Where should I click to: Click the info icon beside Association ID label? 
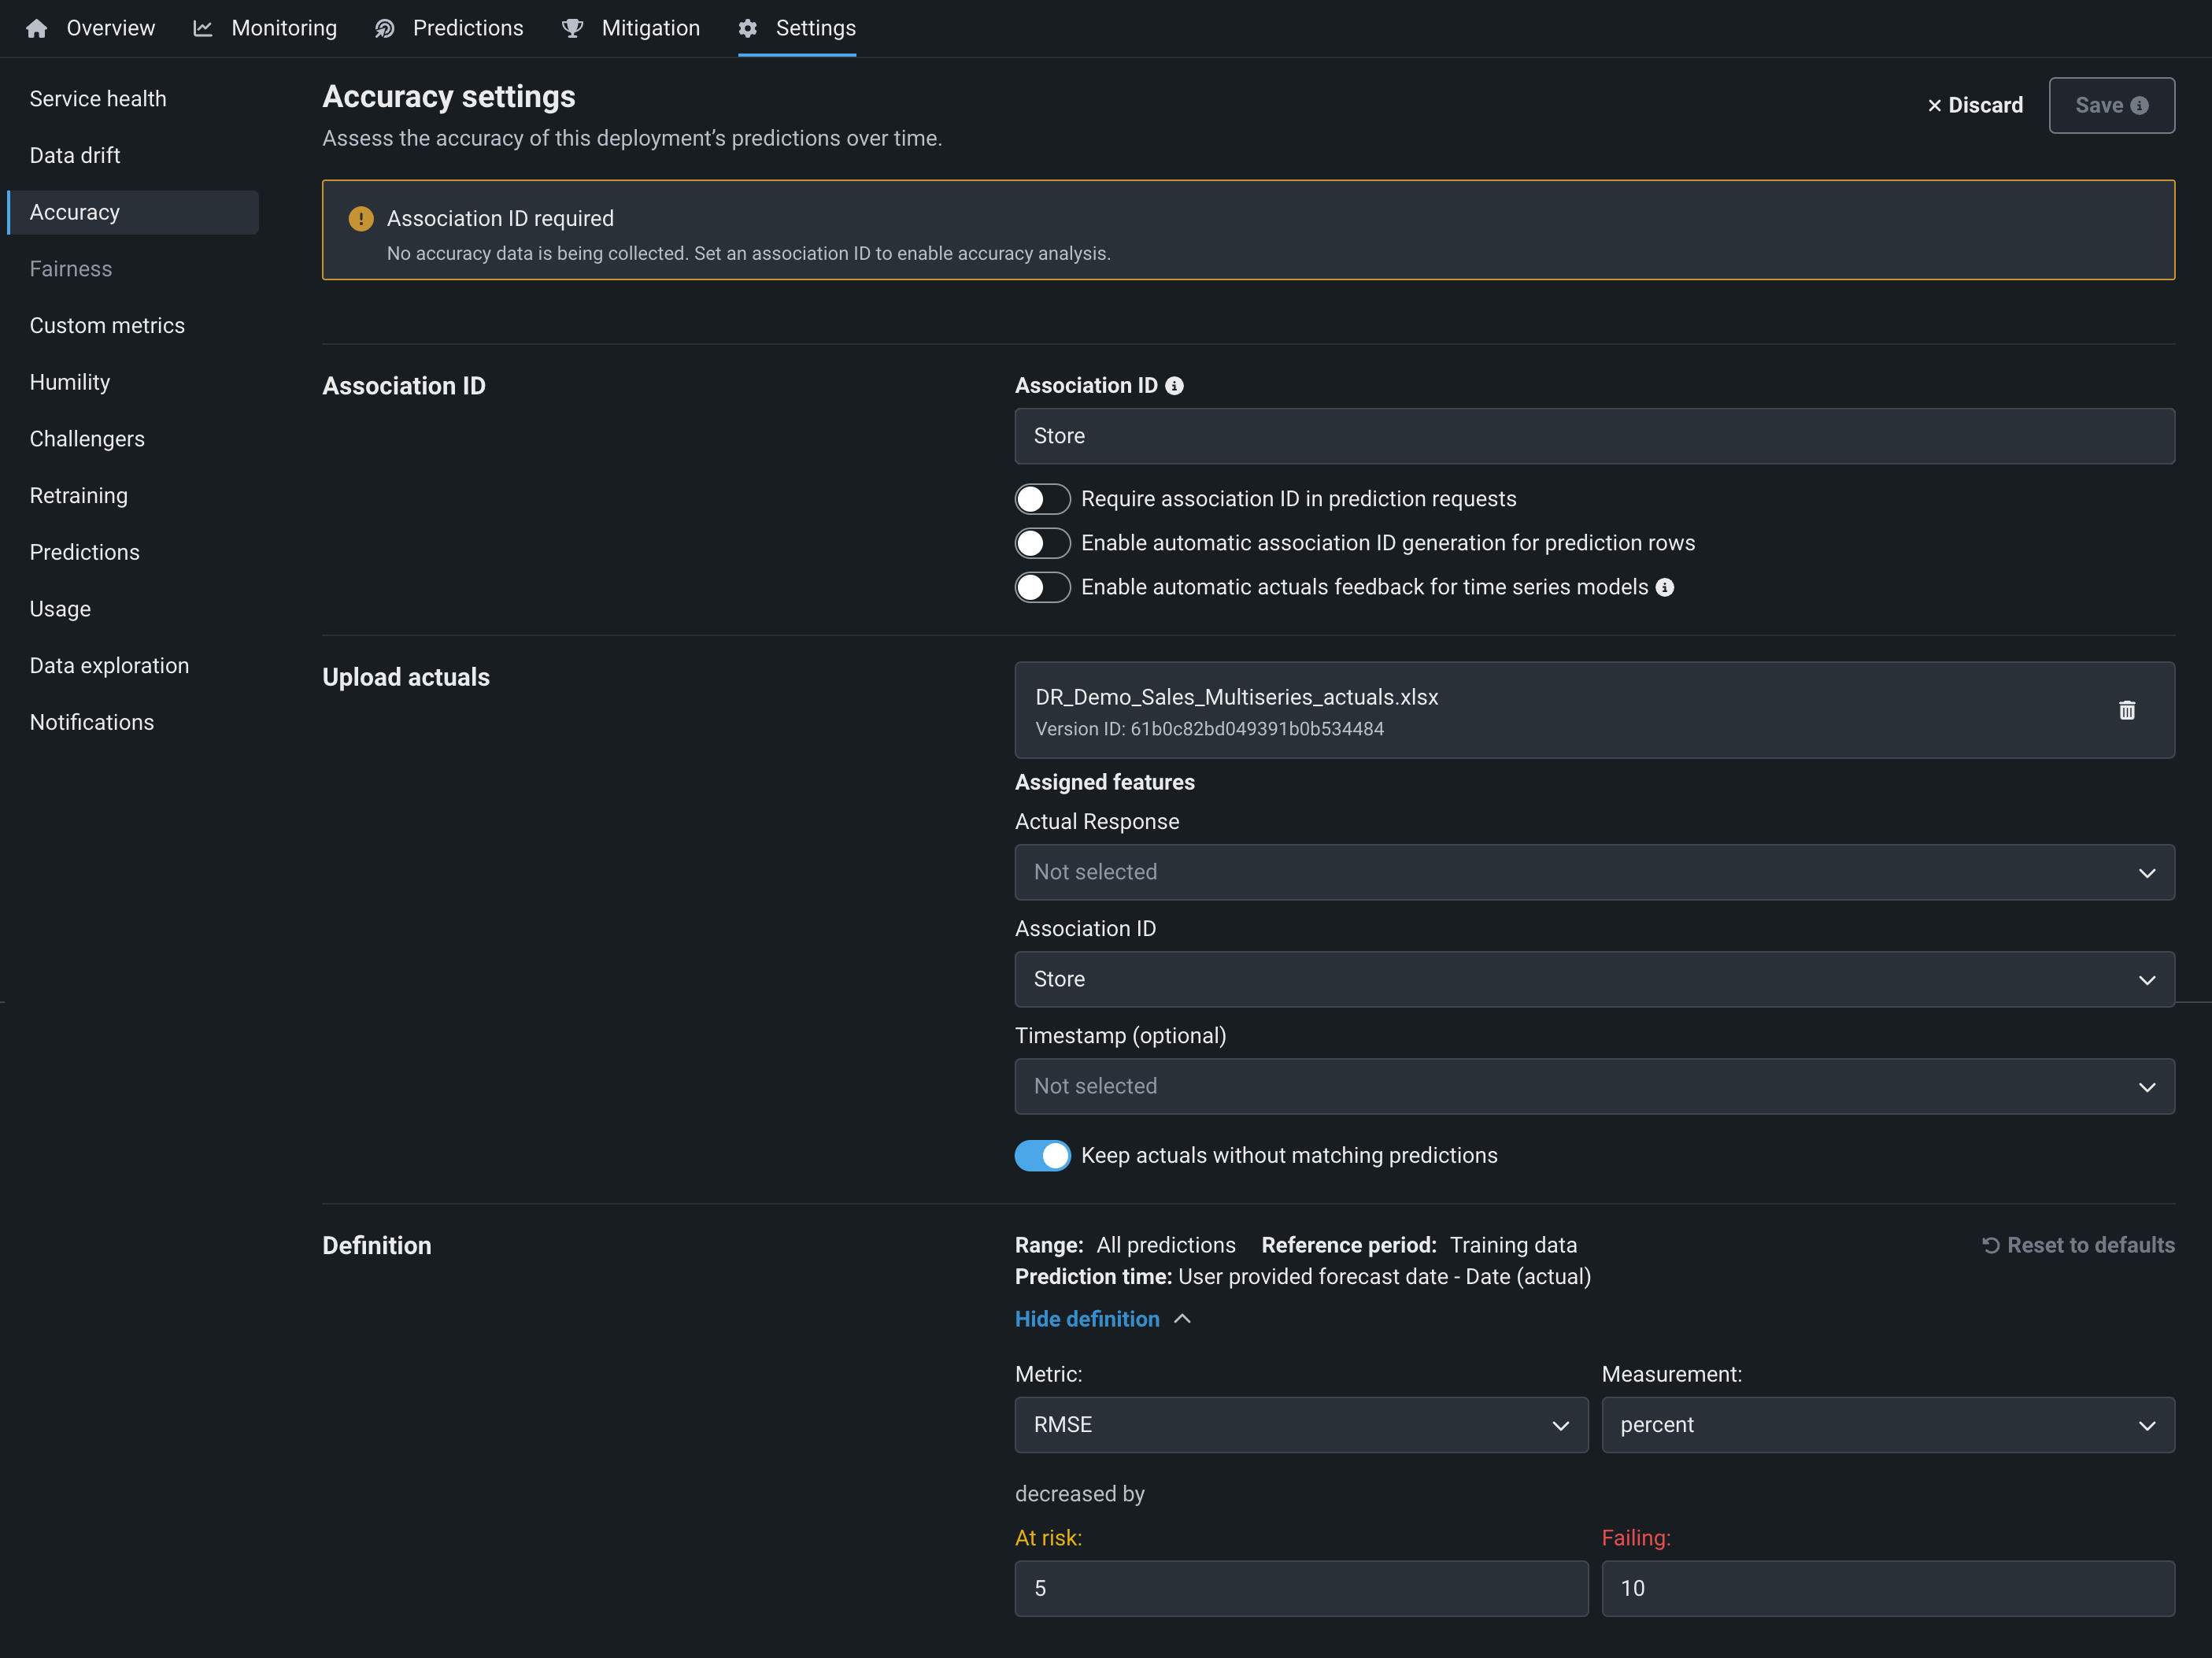click(x=1175, y=386)
